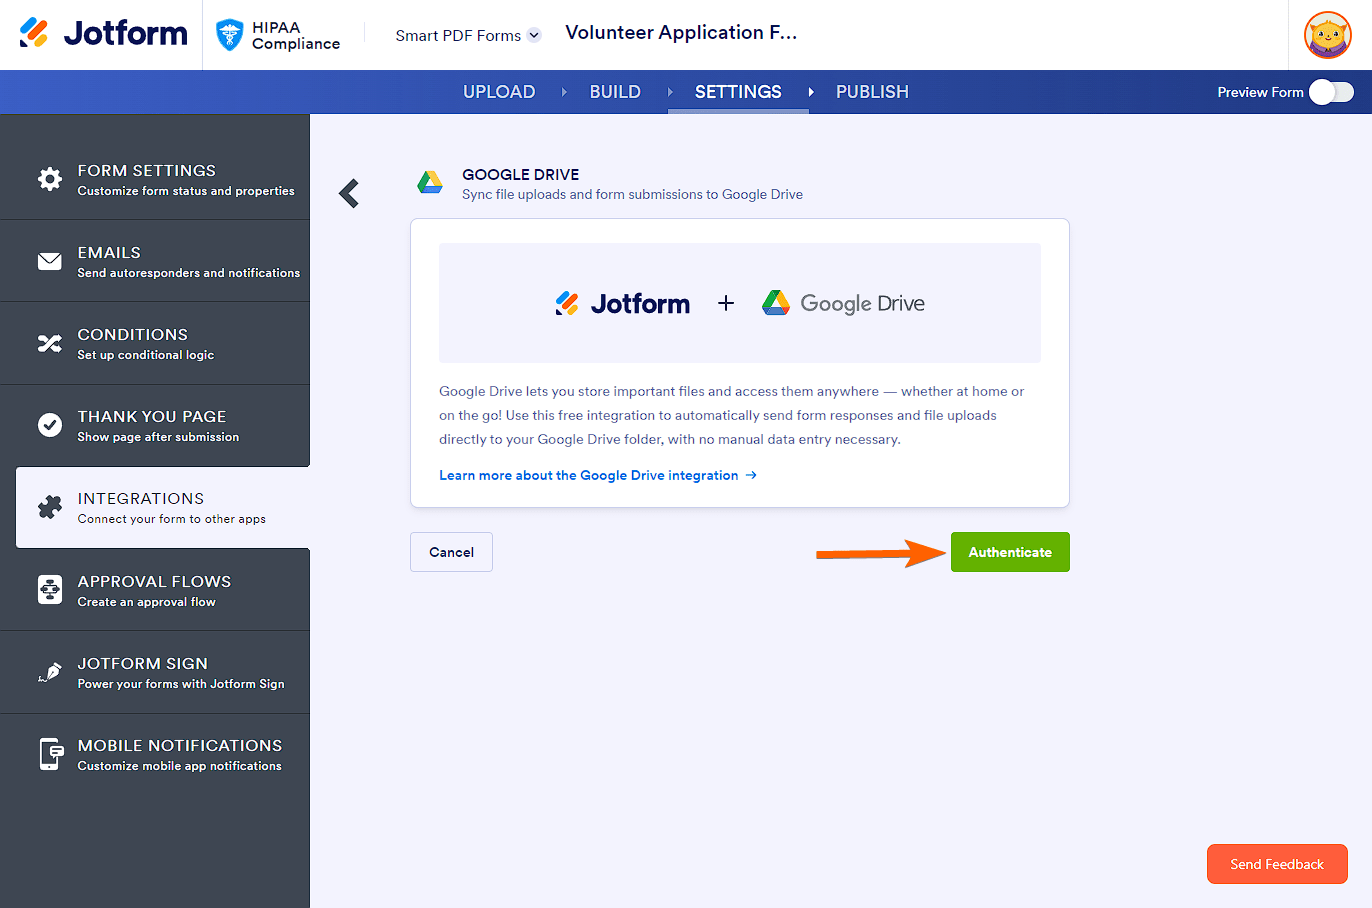Switch to the BUILD tab
Image resolution: width=1372 pixels, height=908 pixels.
tap(615, 92)
